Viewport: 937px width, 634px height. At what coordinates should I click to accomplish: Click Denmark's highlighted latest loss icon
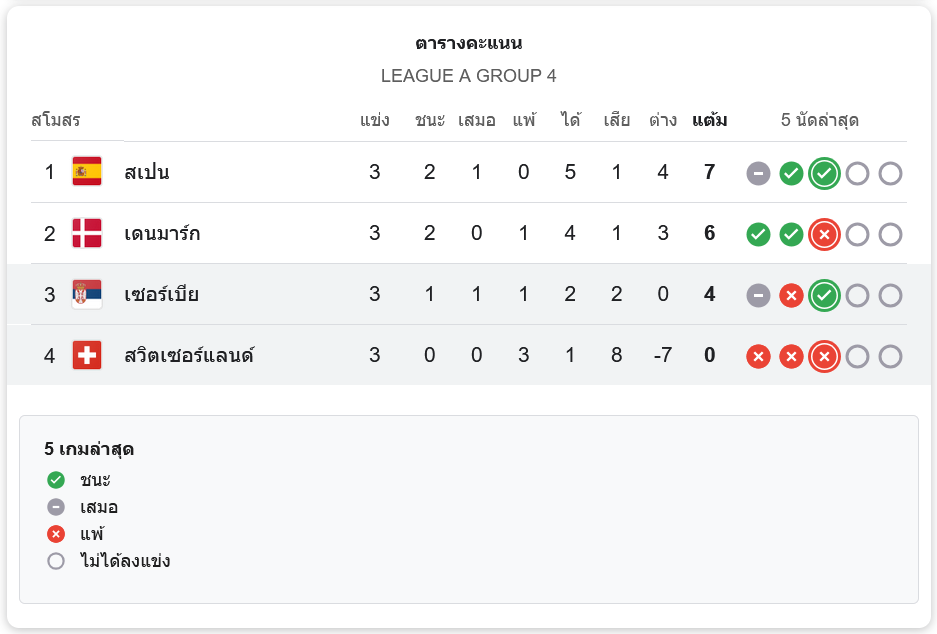824,234
